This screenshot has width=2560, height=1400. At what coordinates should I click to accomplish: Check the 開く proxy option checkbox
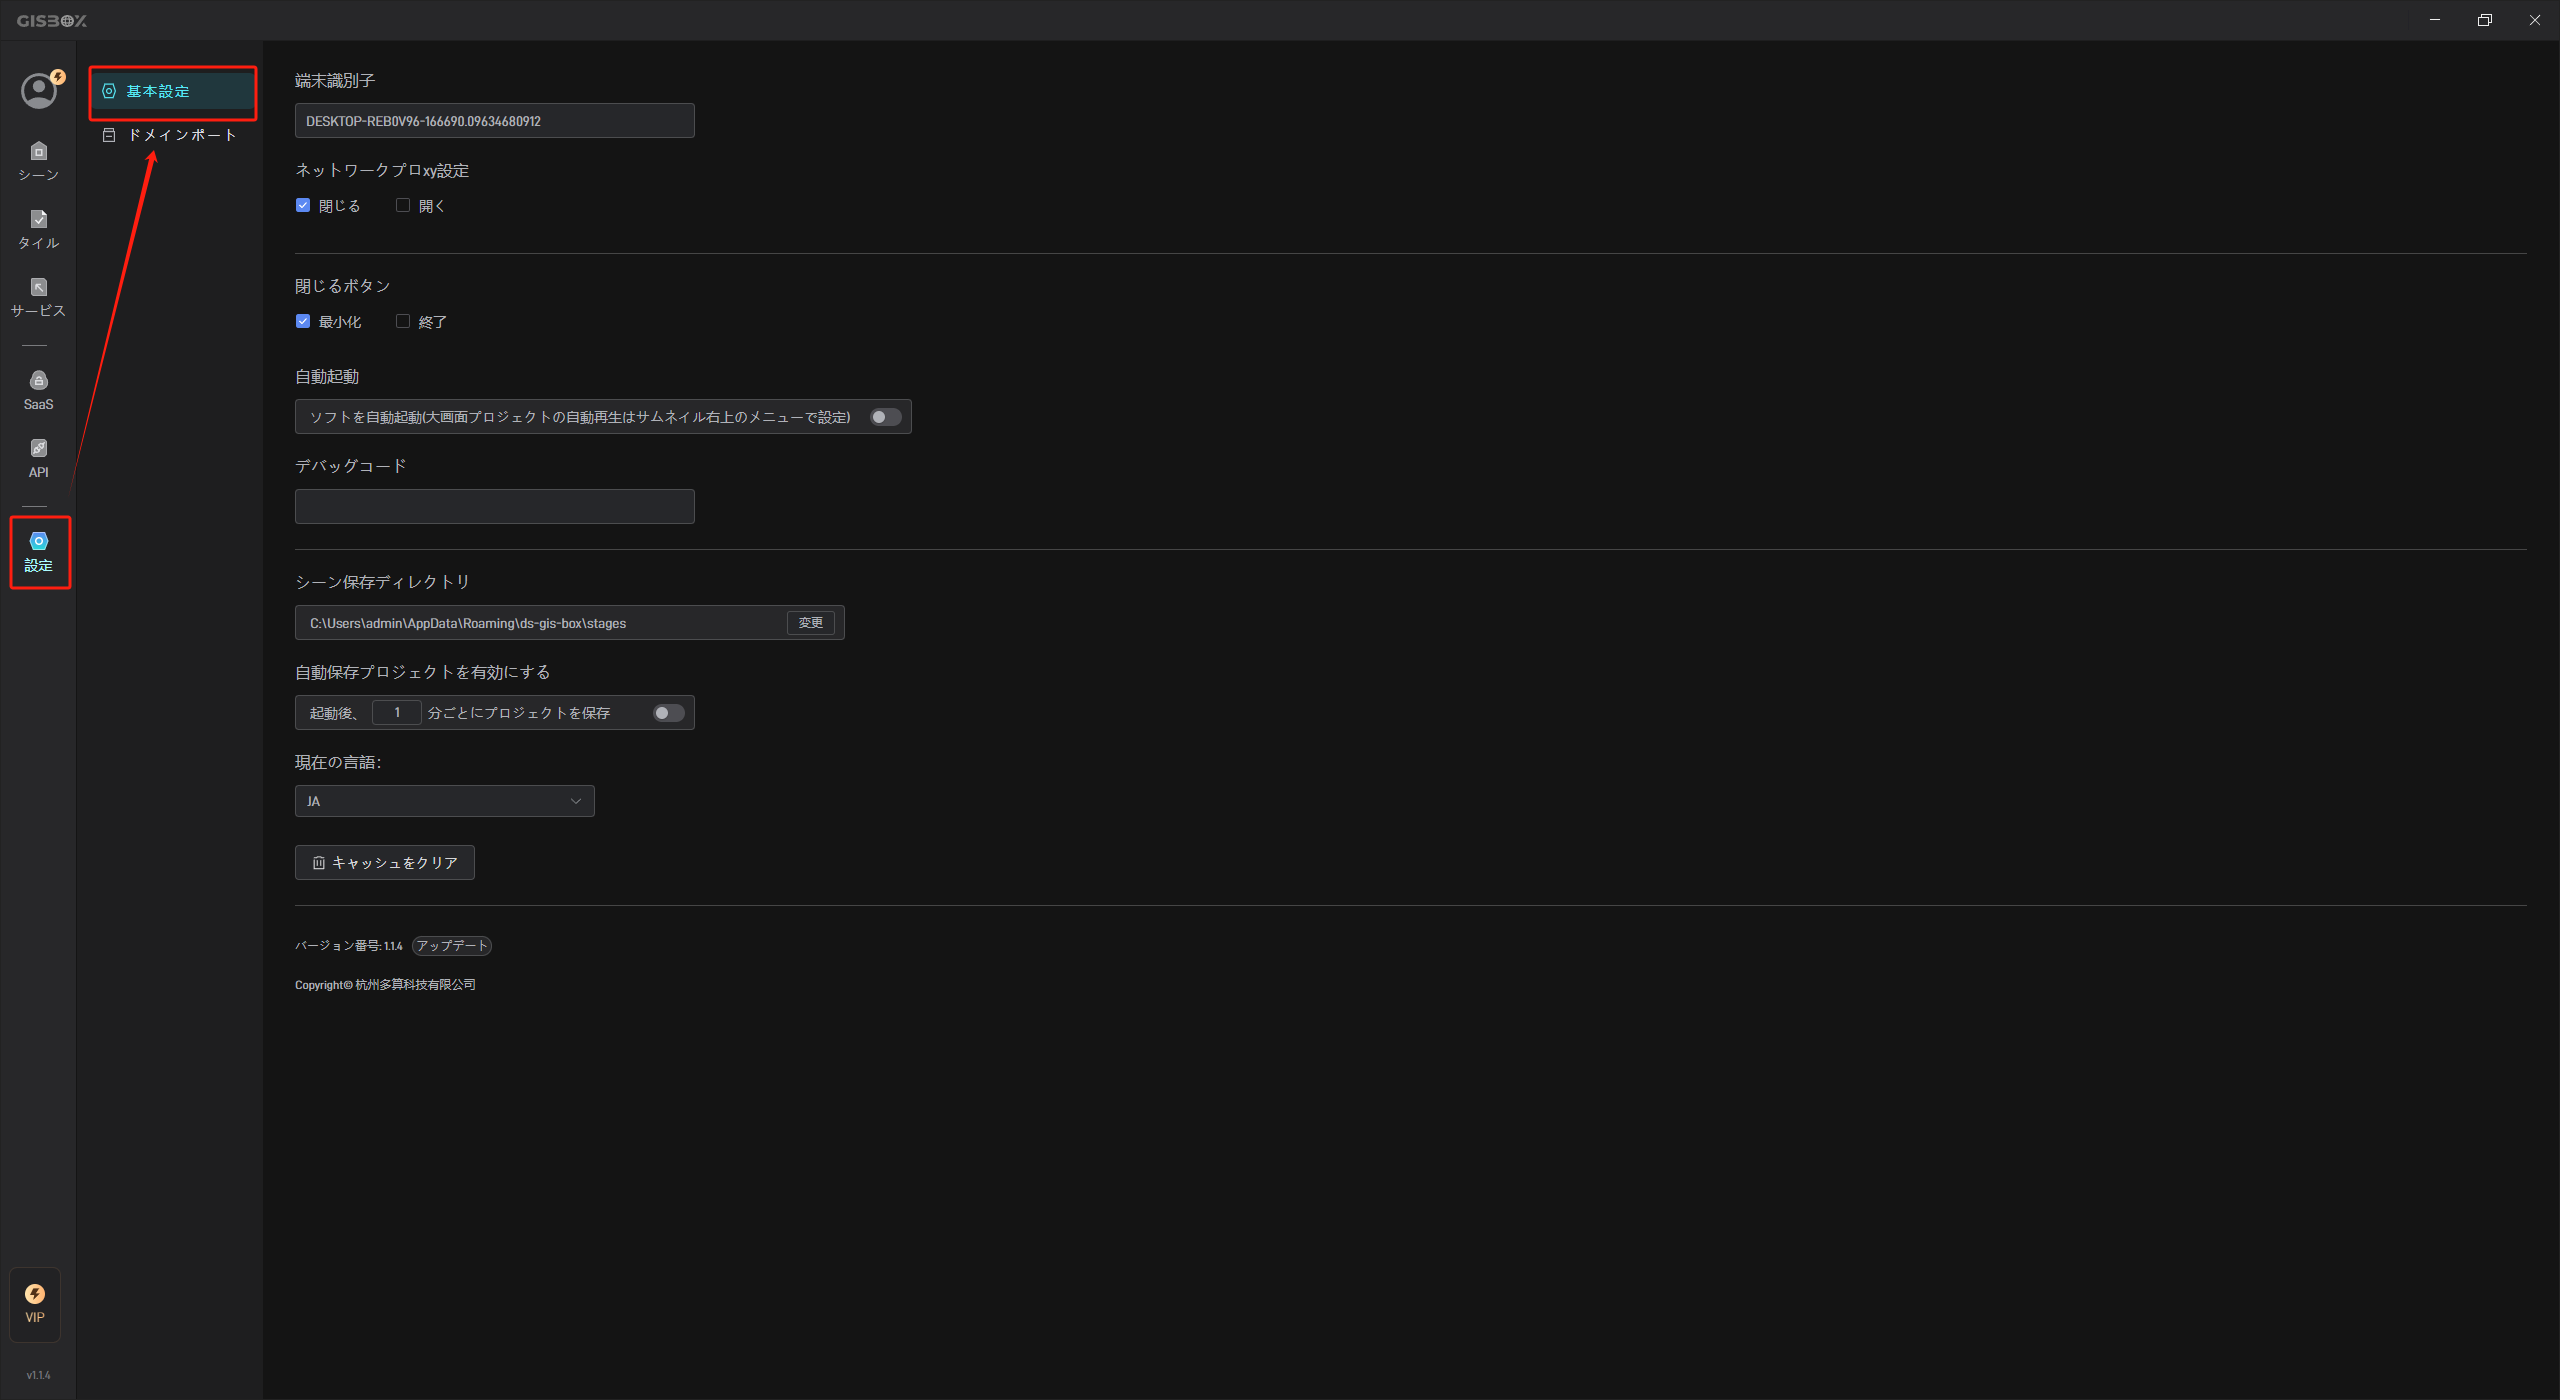click(x=403, y=205)
